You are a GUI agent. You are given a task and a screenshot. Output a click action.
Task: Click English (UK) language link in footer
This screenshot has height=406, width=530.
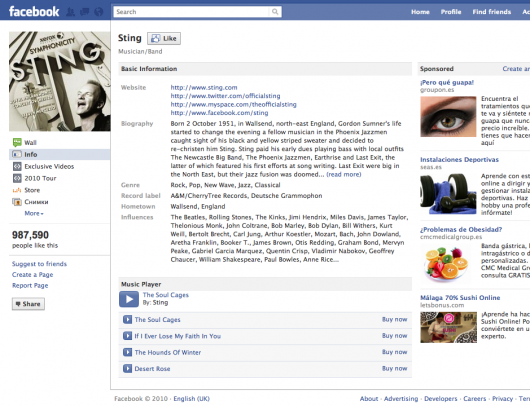(191, 399)
